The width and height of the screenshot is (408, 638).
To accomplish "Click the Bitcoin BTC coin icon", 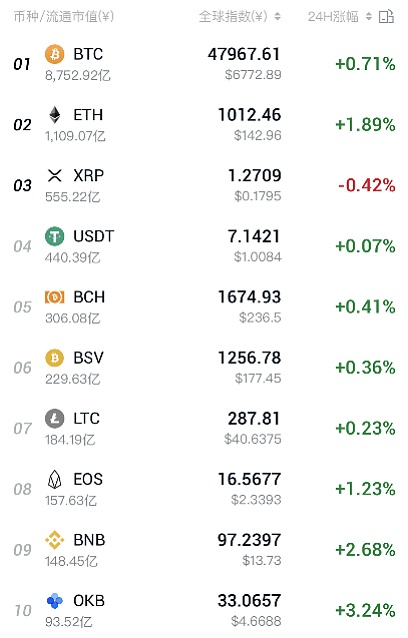I will click(x=55, y=54).
